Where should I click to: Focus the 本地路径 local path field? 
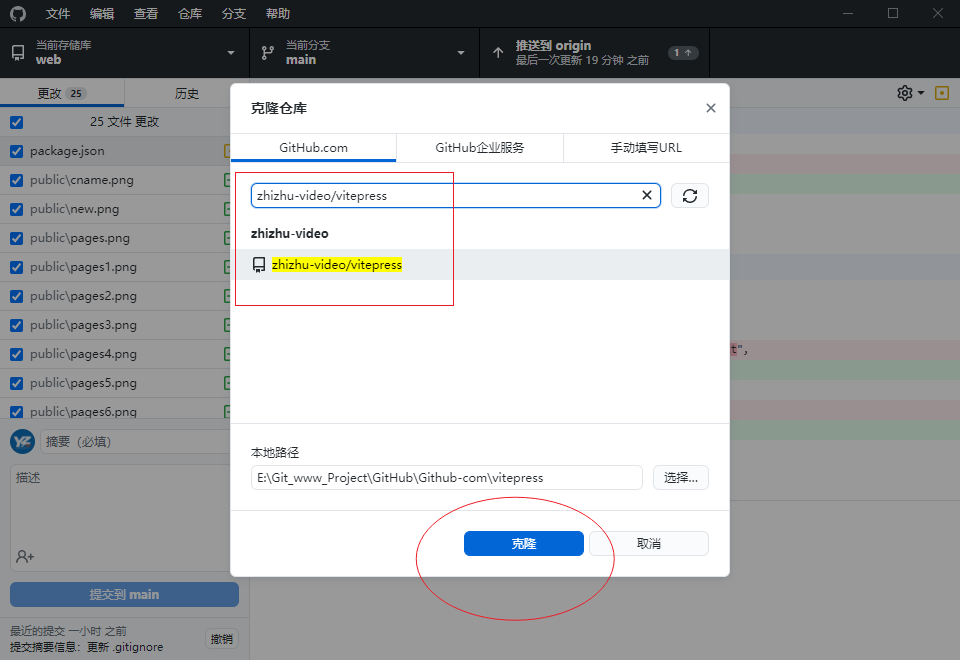[x=447, y=478]
